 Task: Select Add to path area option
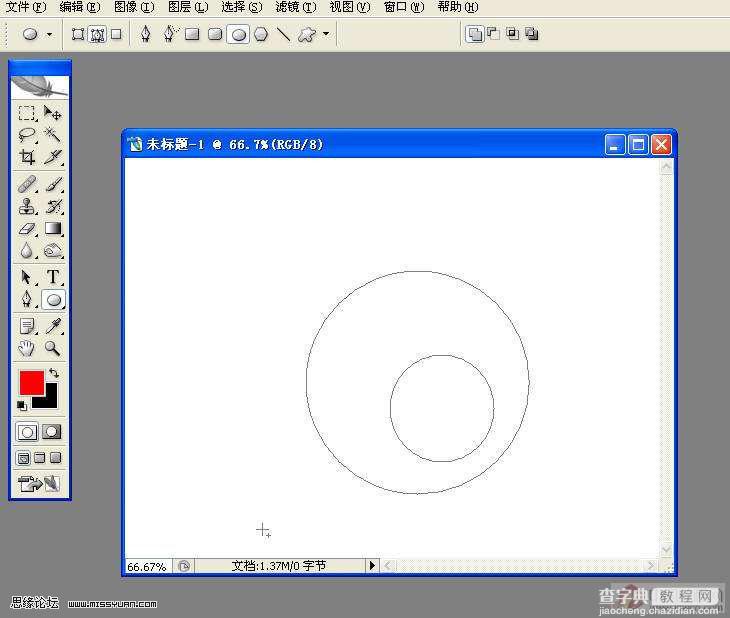474,34
